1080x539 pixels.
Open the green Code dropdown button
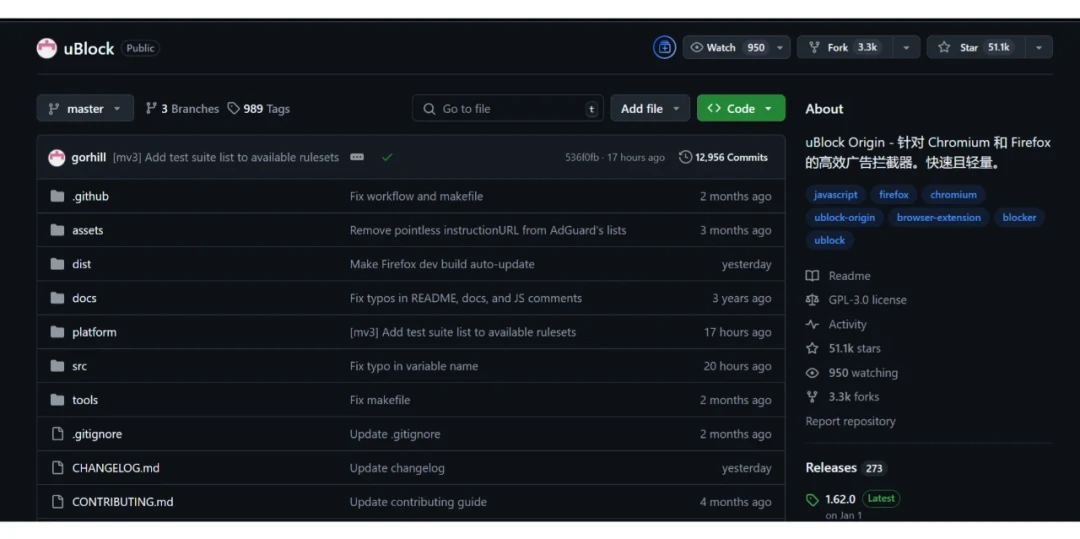pos(740,109)
